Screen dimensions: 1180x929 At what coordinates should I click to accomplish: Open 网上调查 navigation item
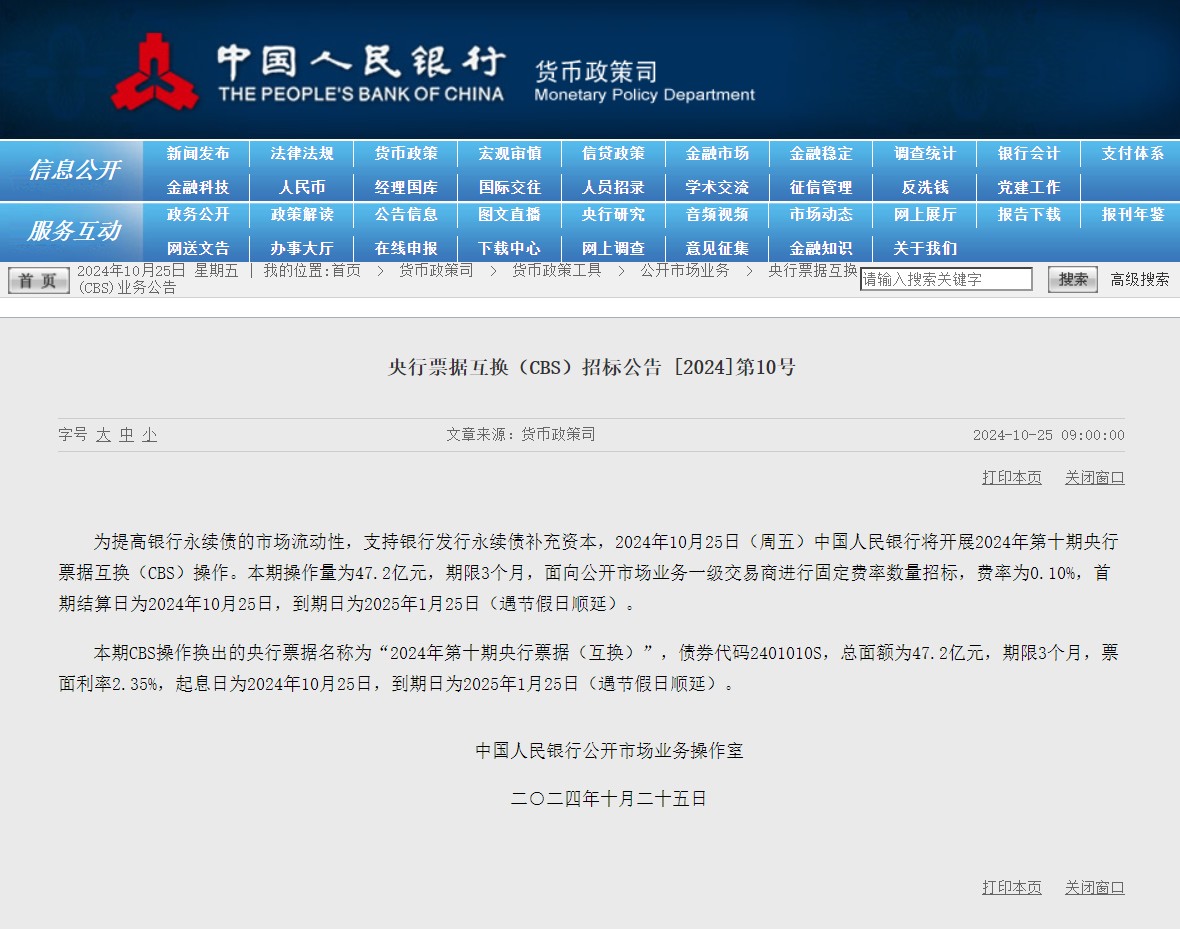[x=613, y=248]
